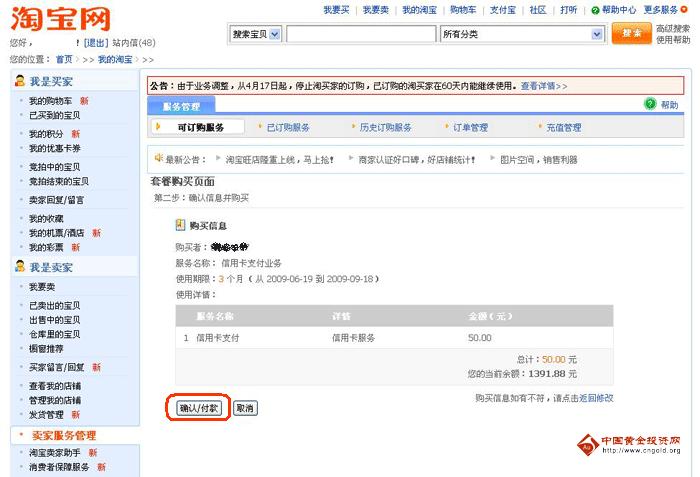The height and width of the screenshot is (477, 700).
Task: Open 我的购物车 in sidebar
Action: coord(50,101)
